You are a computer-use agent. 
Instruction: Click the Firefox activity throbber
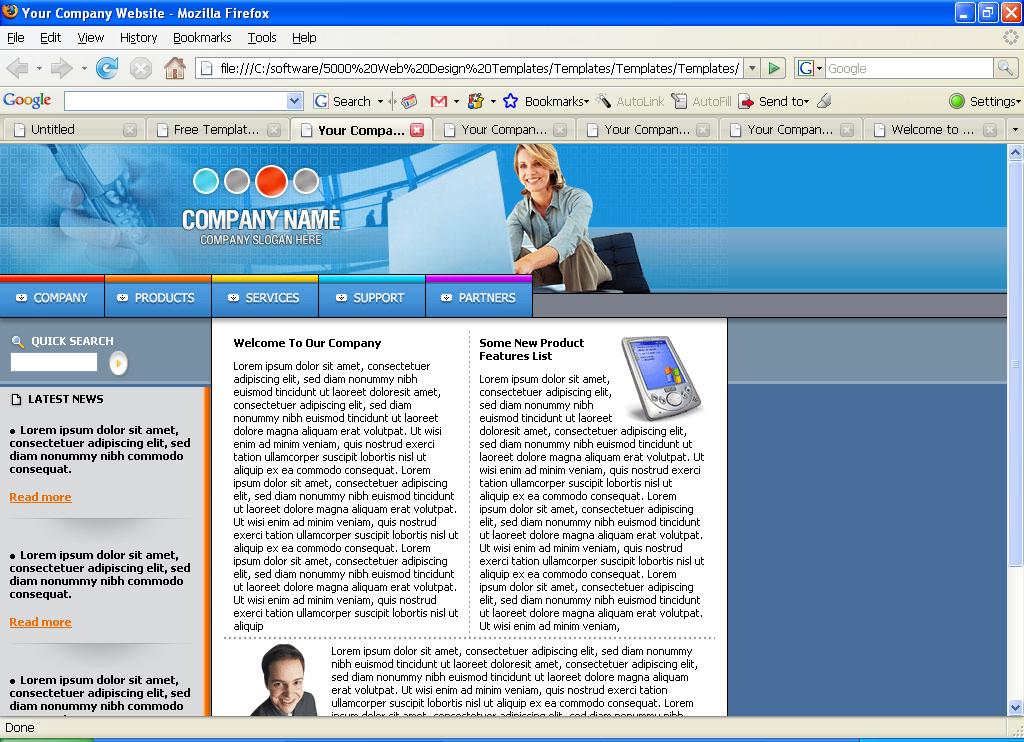(1010, 37)
